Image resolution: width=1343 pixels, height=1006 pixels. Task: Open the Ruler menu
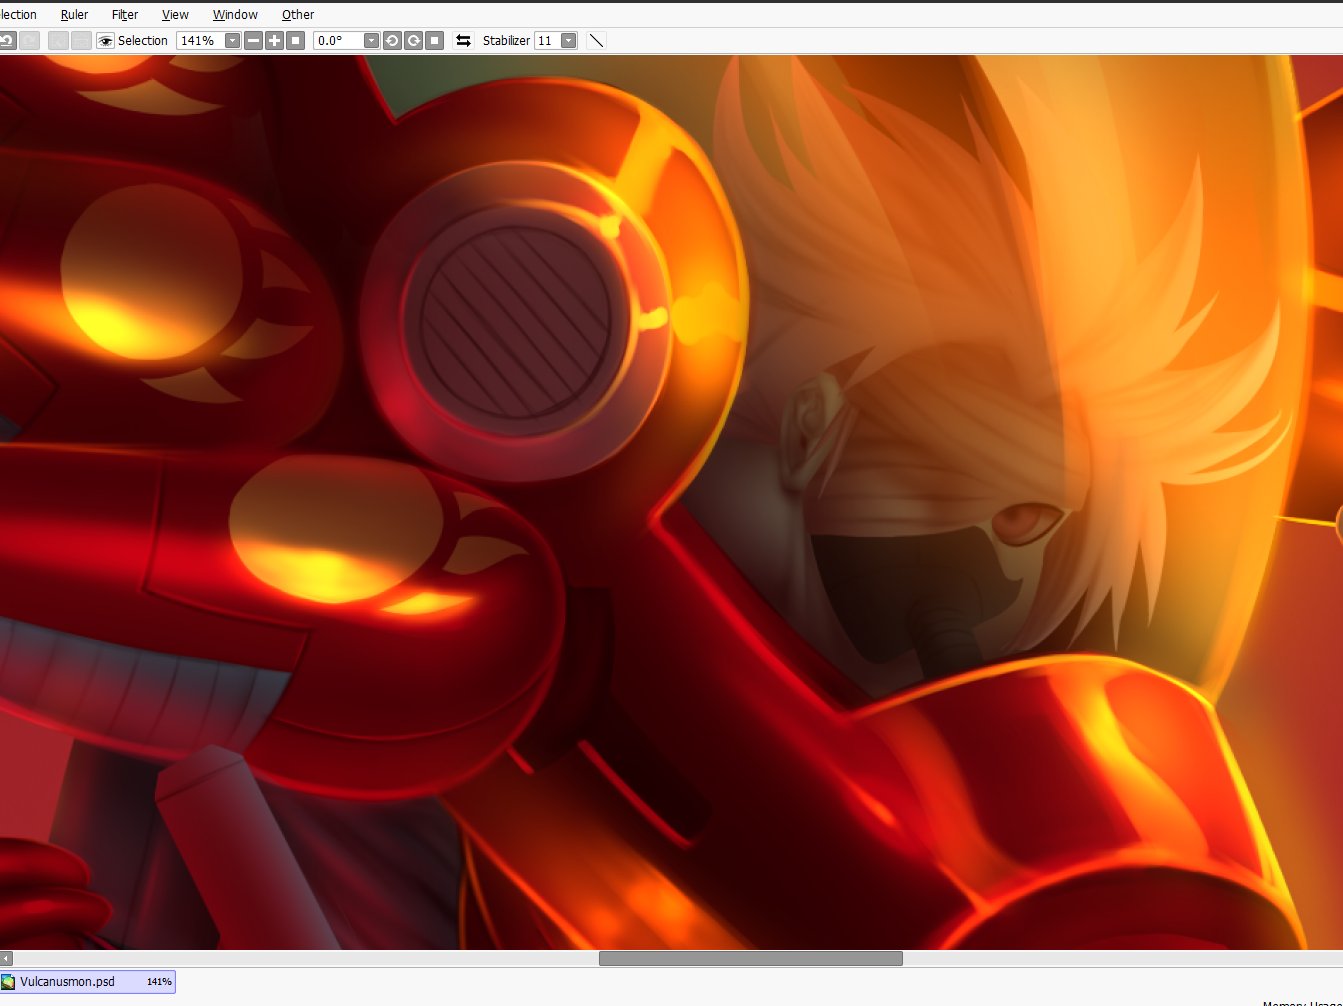[x=74, y=15]
